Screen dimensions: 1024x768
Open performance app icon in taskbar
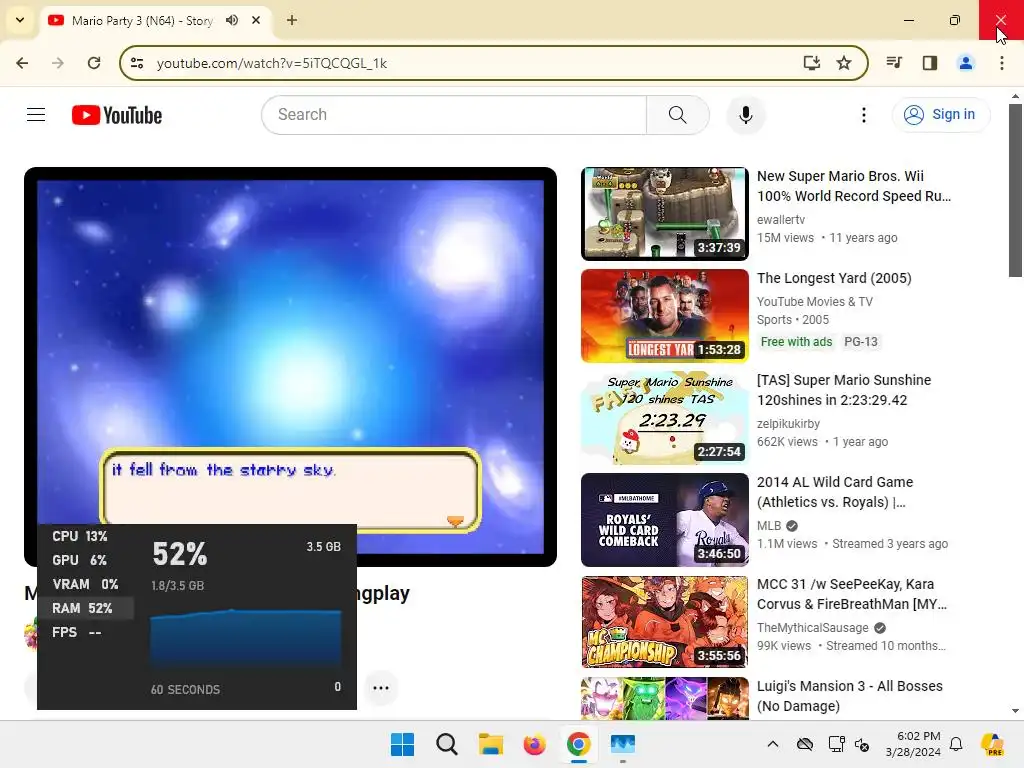click(622, 744)
